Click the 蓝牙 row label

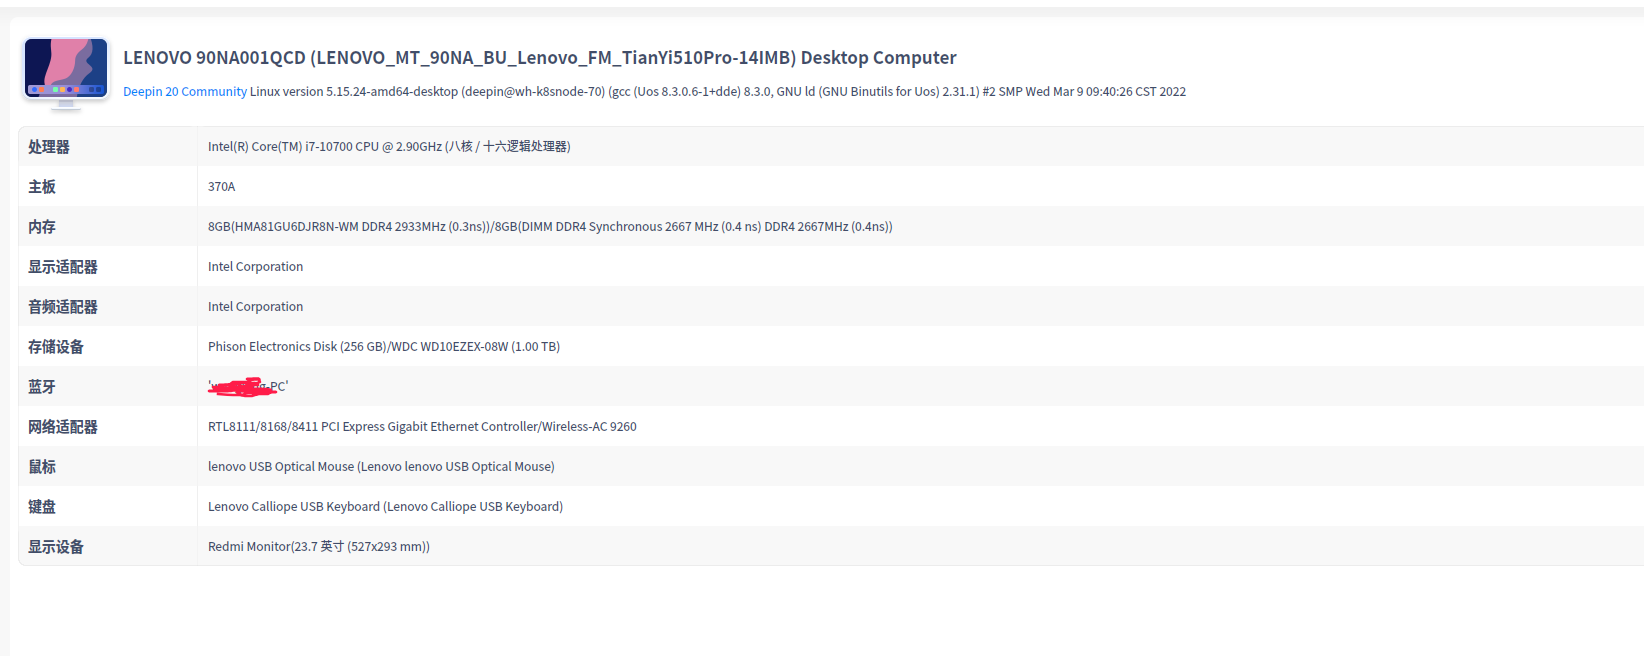(x=42, y=387)
